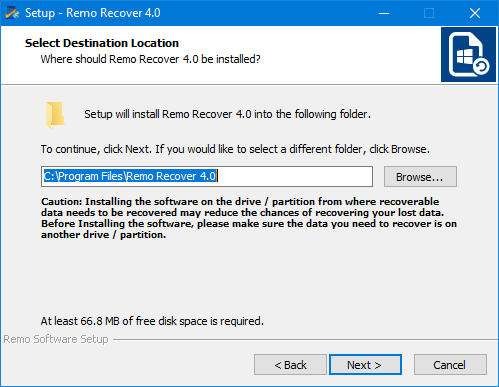Viewport: 499px width, 387px height.
Task: Go to previous step with < Back
Action: click(x=290, y=365)
